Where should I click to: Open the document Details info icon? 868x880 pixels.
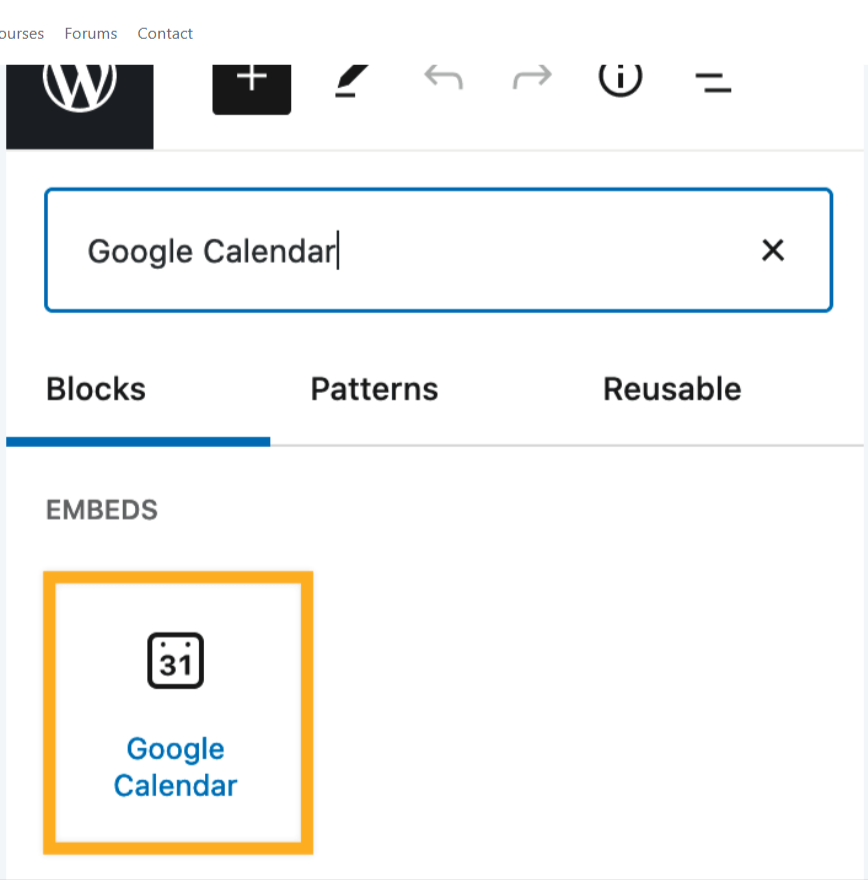tap(620, 79)
